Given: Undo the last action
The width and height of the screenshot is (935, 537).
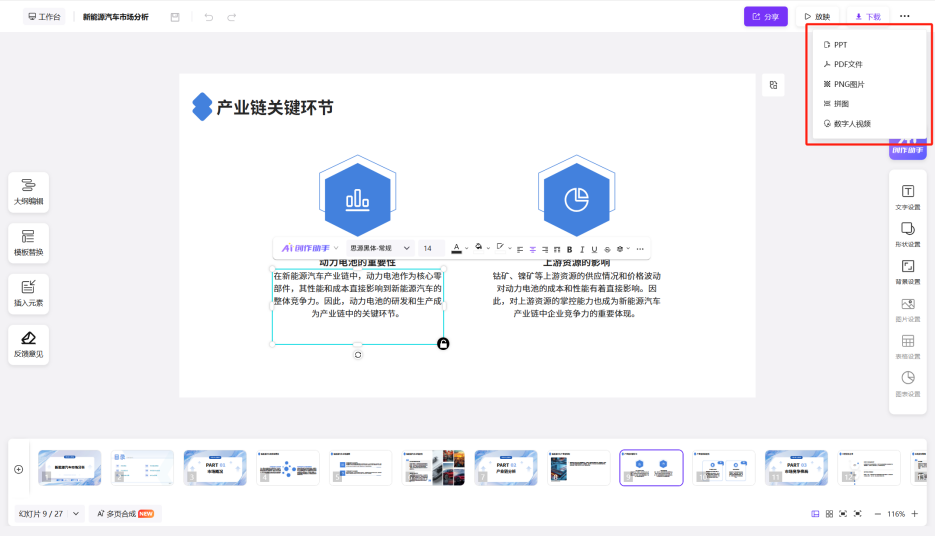Looking at the screenshot, I should [x=209, y=17].
